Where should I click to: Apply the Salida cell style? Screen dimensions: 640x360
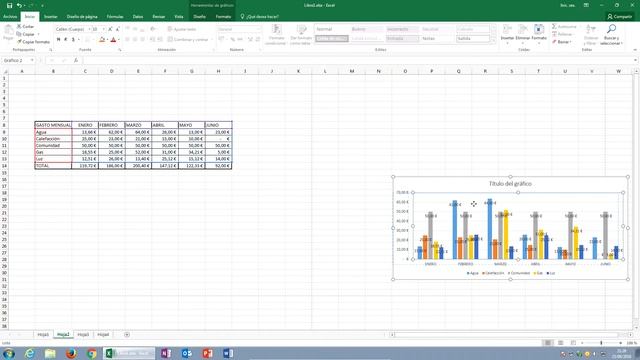pos(473,39)
